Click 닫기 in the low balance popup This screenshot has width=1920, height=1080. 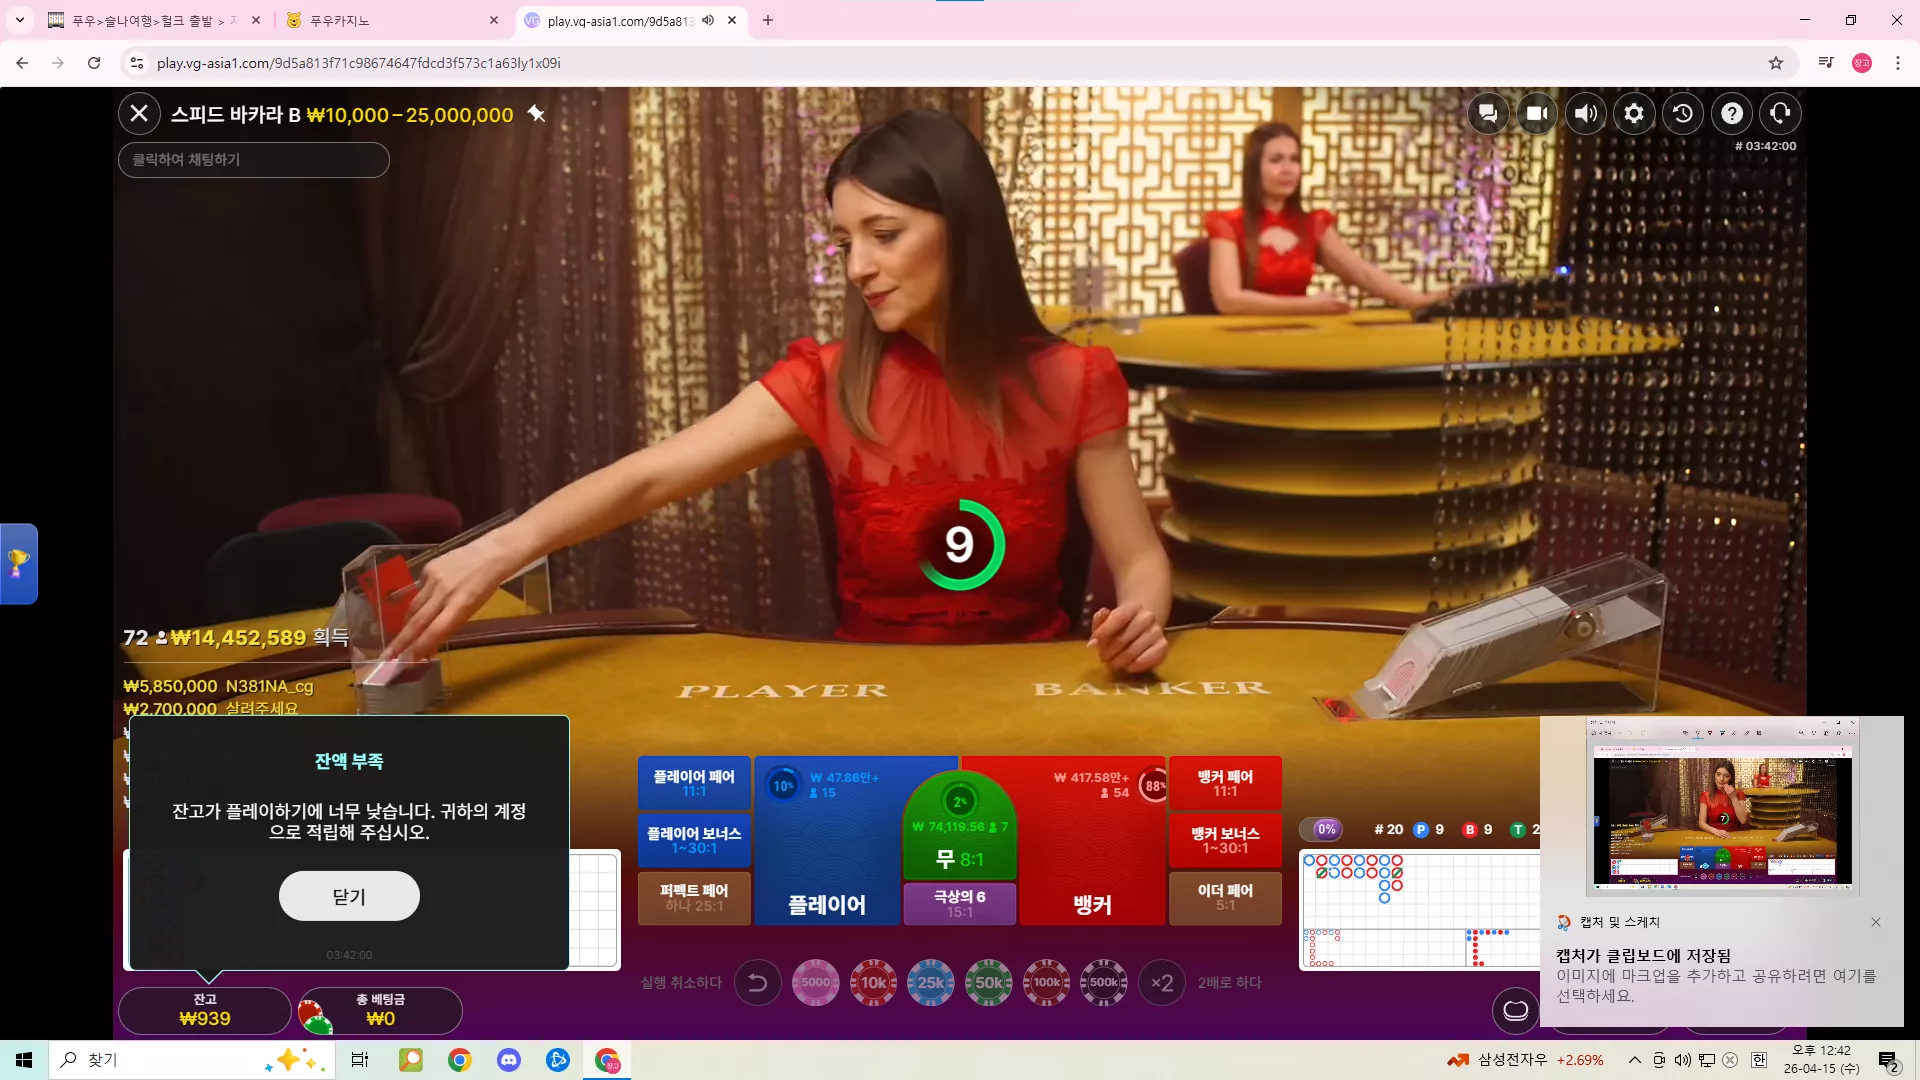pos(349,896)
